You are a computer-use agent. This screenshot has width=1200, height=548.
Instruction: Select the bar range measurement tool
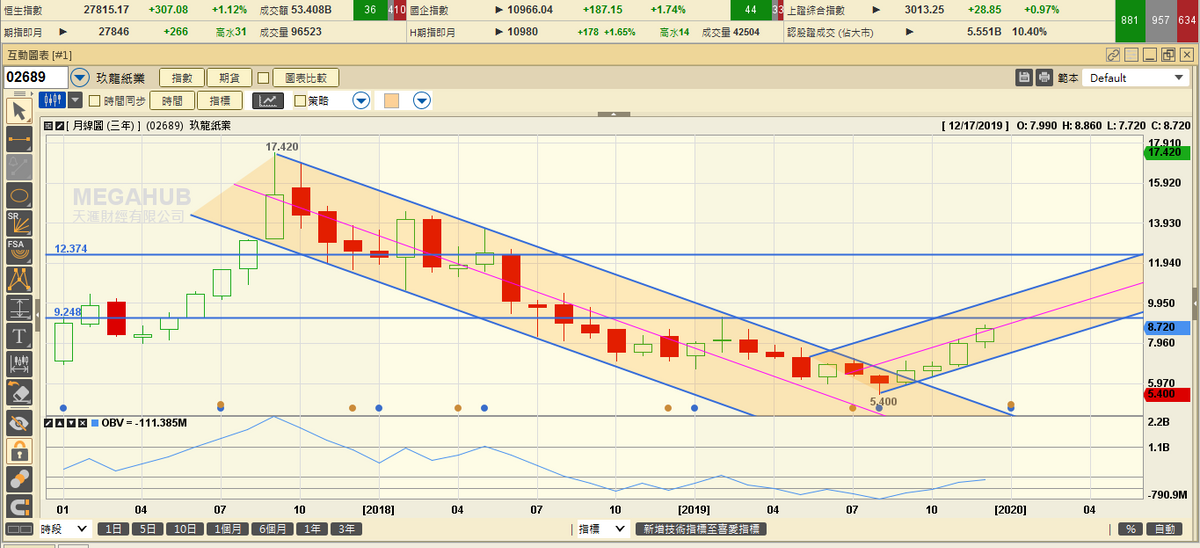click(x=17, y=363)
